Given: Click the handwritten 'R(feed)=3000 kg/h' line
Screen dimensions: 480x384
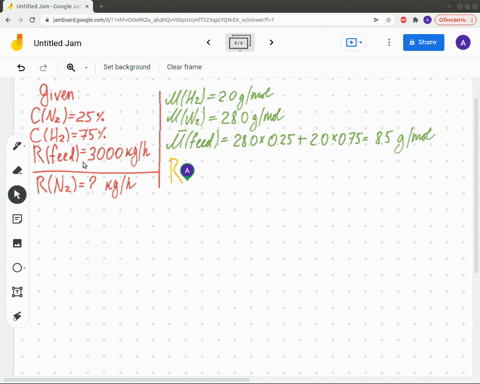Looking at the screenshot, I should [x=91, y=154].
